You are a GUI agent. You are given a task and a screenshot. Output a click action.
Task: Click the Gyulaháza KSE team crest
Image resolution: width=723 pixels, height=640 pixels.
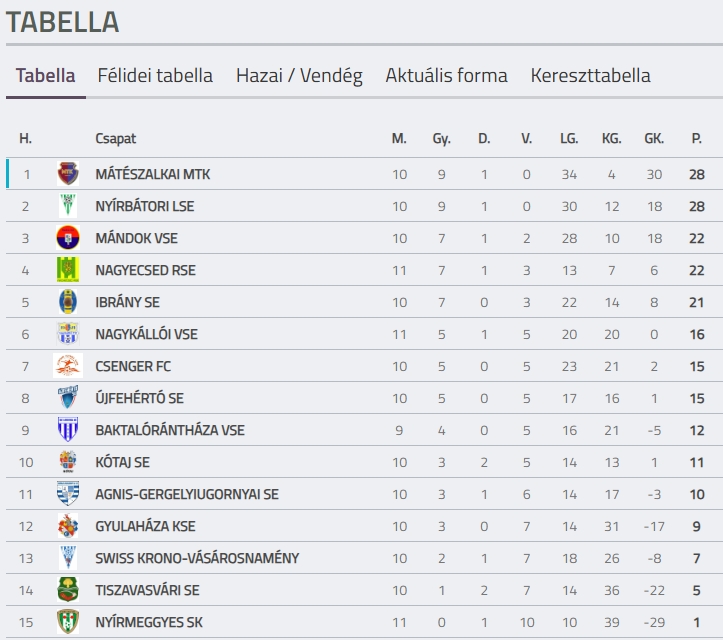[67, 526]
